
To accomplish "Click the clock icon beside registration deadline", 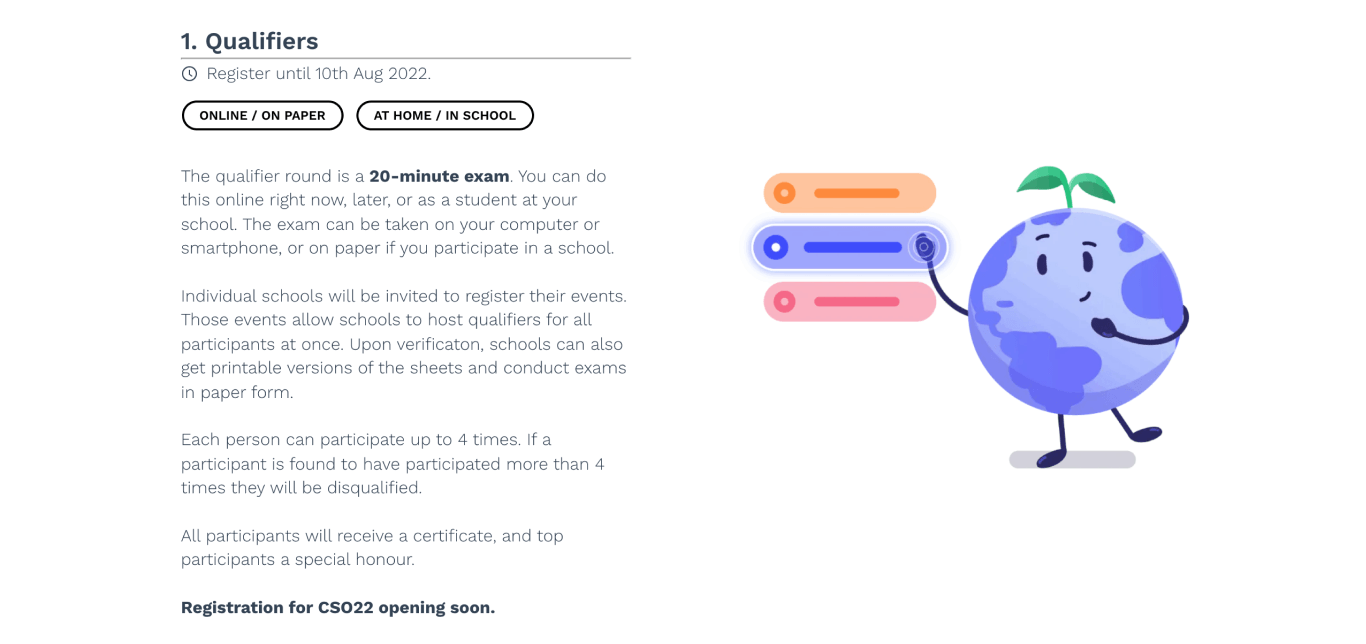I will [189, 74].
